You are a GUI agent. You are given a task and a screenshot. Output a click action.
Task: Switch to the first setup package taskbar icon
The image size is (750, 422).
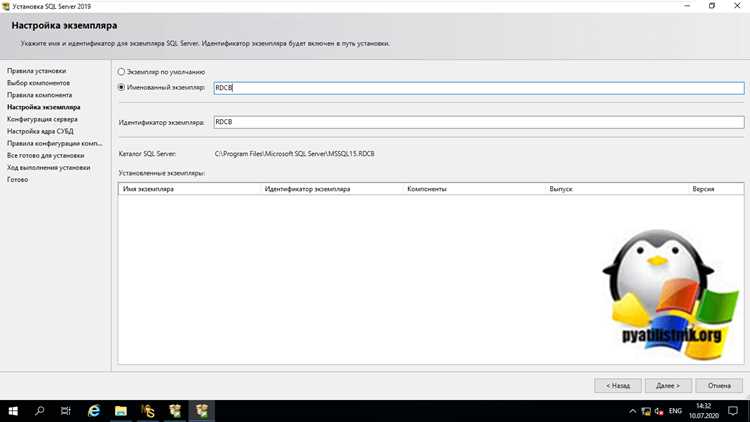click(x=175, y=411)
